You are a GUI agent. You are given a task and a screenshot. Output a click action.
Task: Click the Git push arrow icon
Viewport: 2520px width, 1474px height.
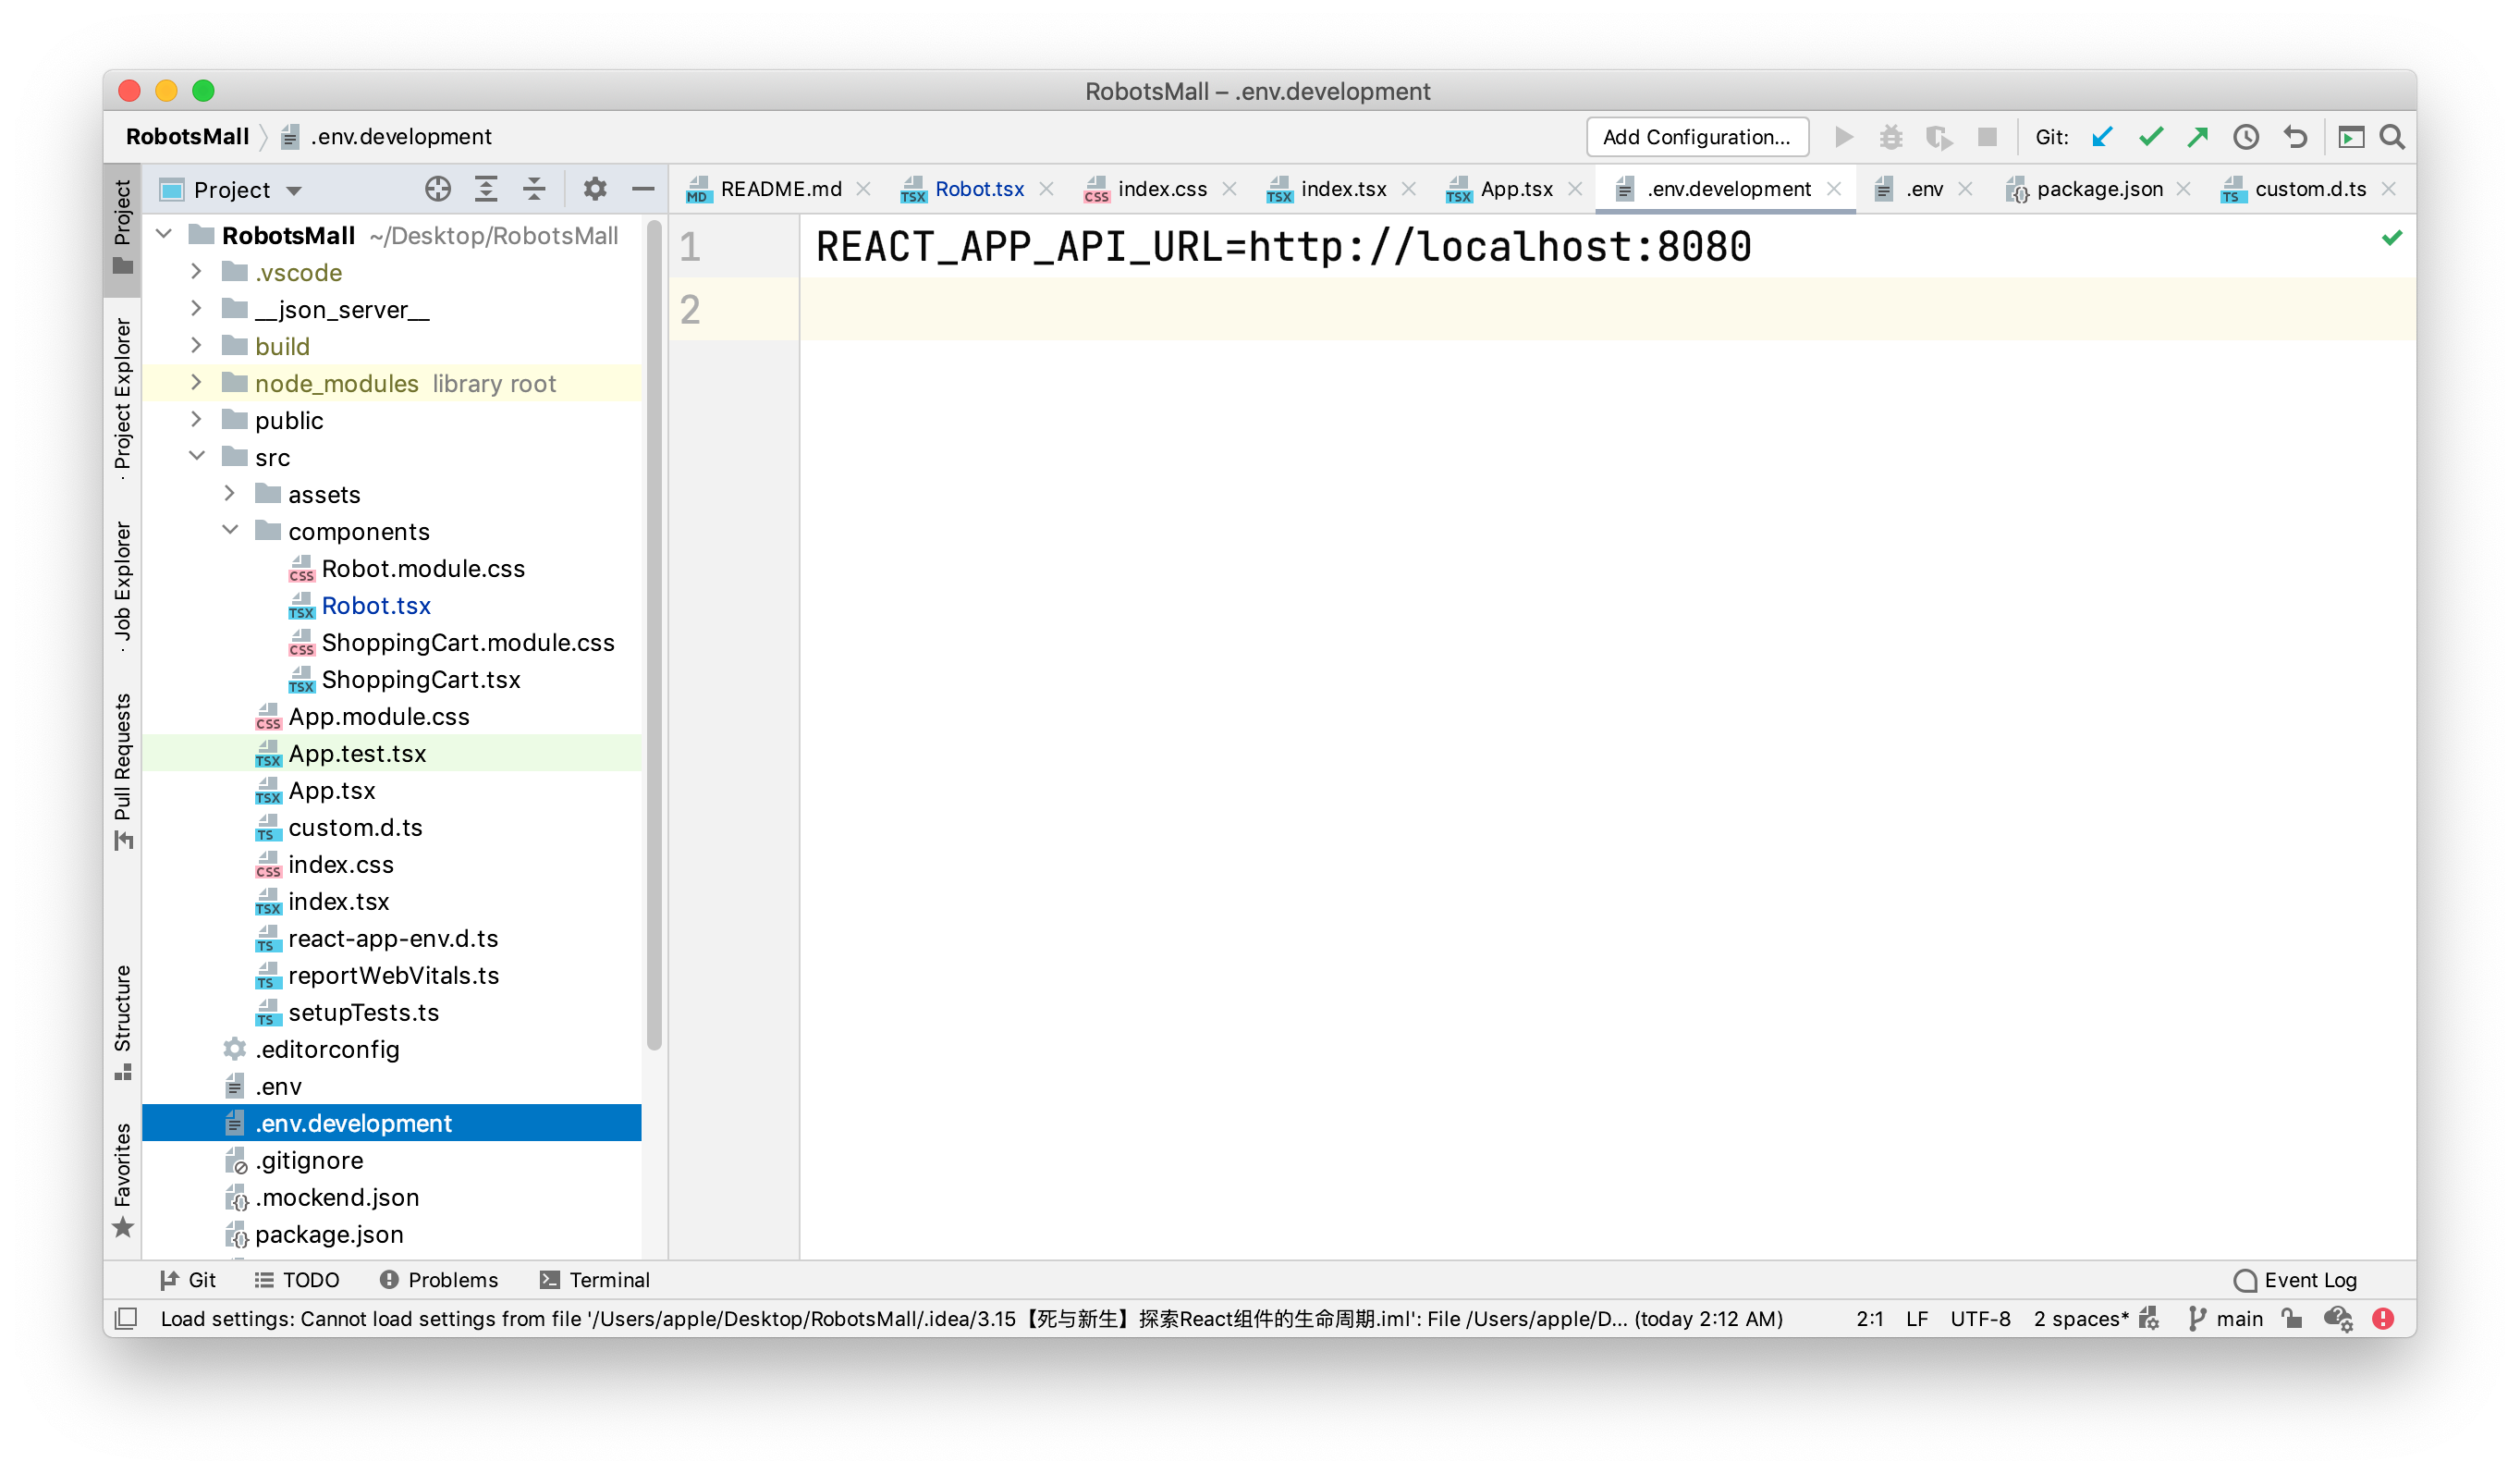2197,137
